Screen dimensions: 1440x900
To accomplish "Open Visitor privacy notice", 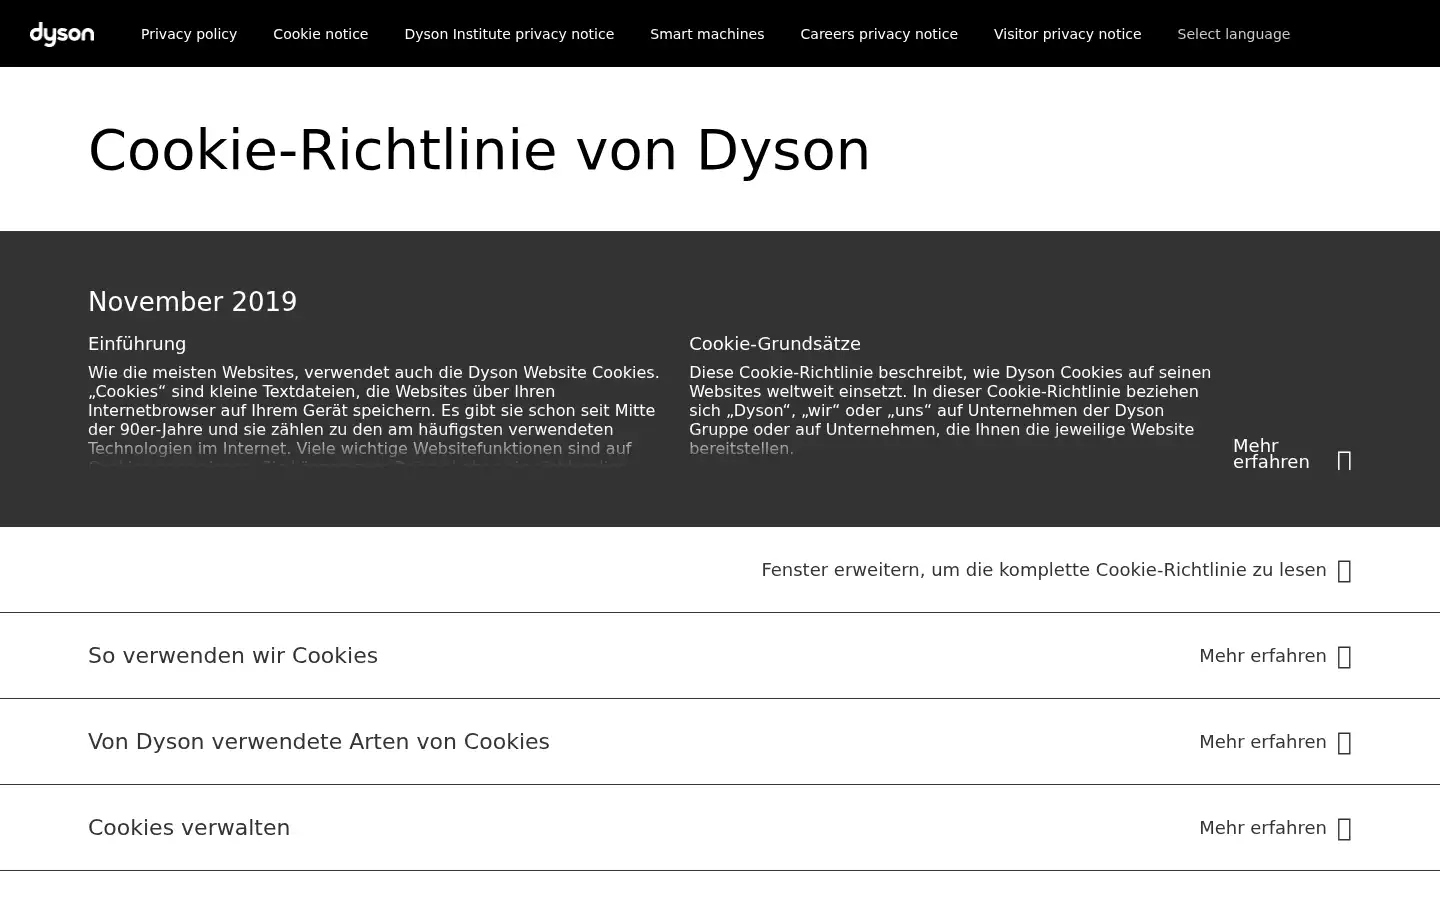I will pyautogui.click(x=1067, y=34).
